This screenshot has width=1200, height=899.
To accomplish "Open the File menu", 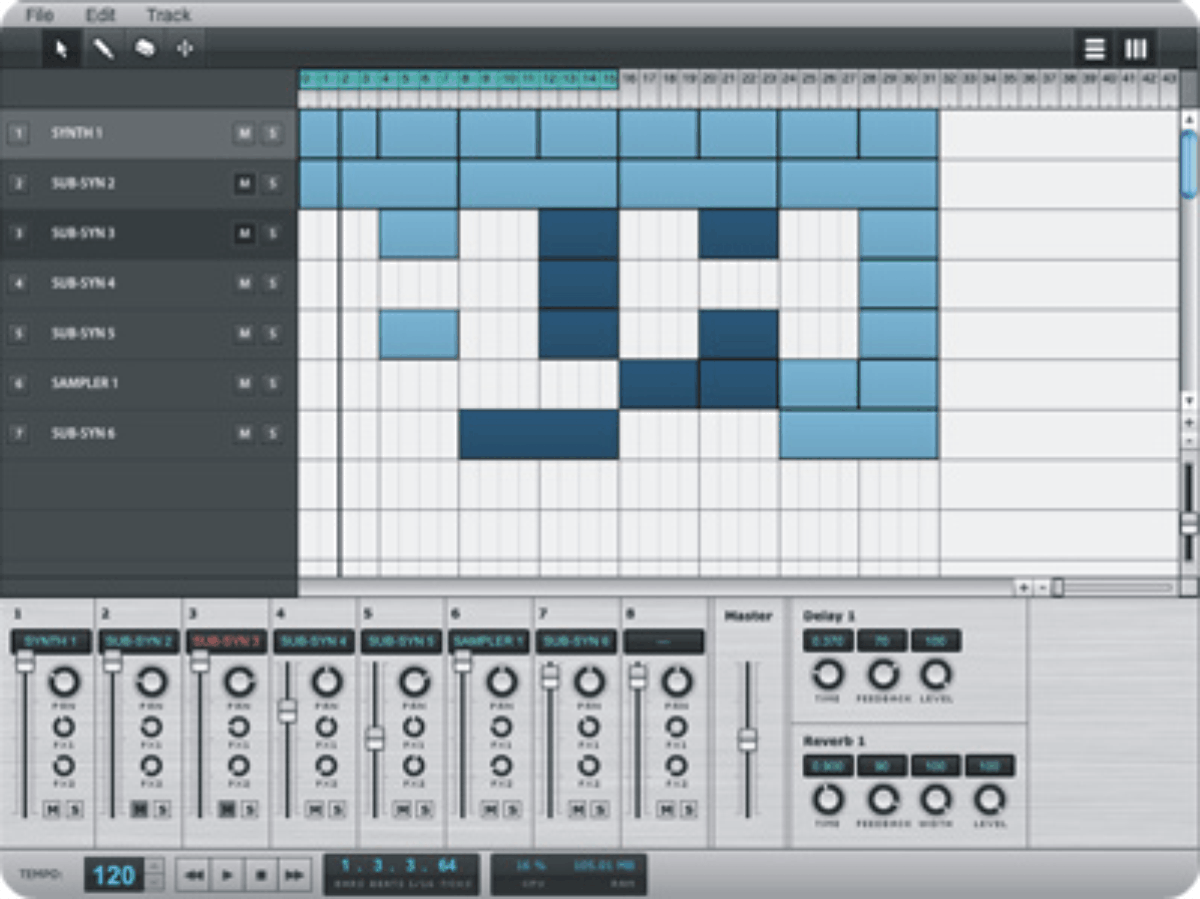I will pos(40,15).
